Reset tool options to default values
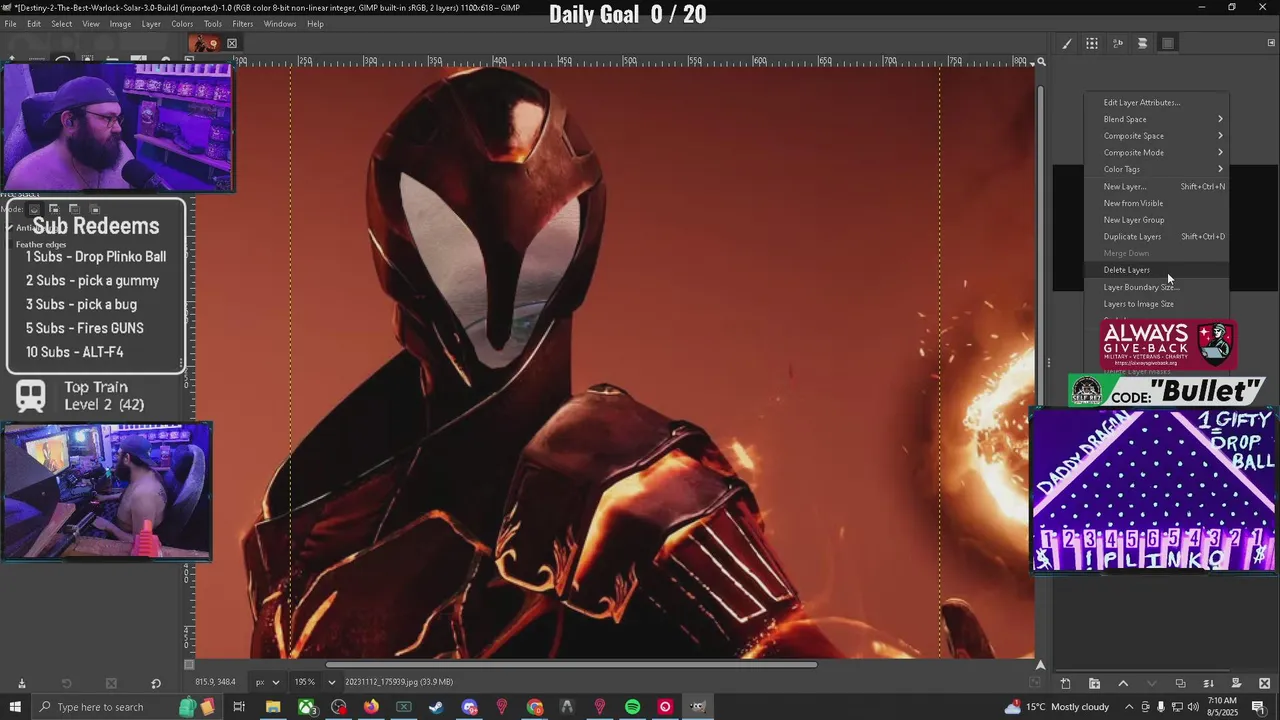Viewport: 1280px width, 720px height. 156,683
